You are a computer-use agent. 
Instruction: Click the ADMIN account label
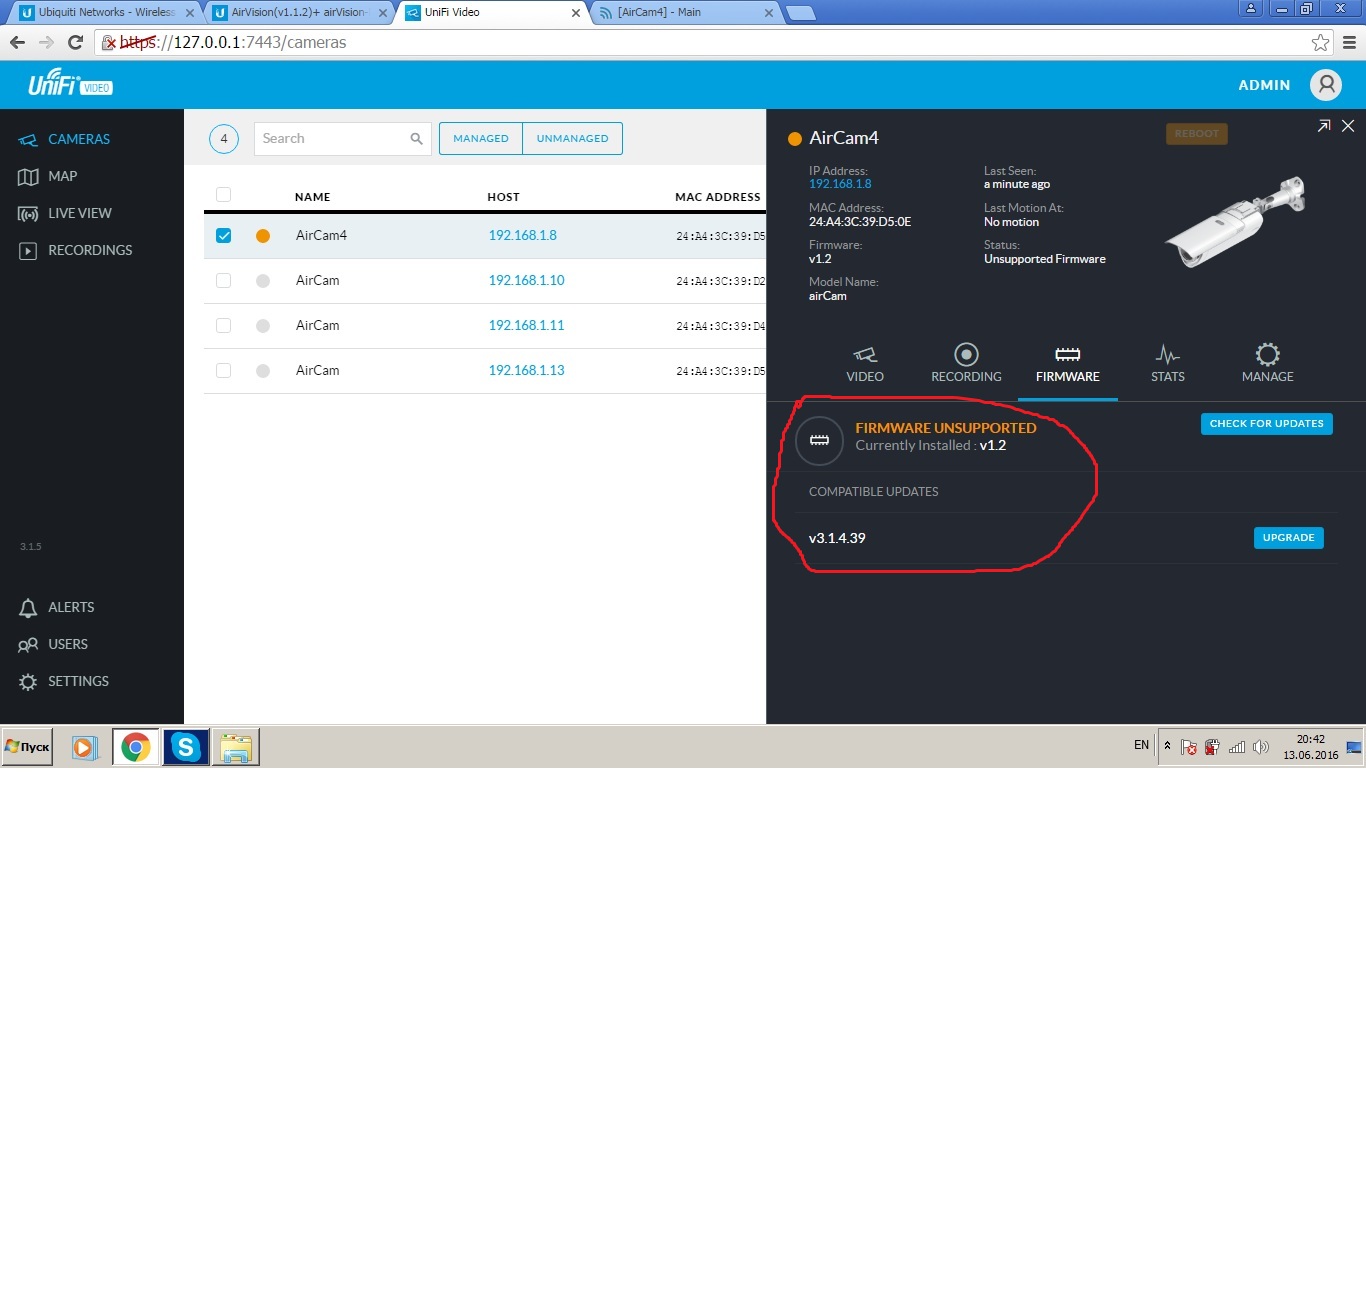(x=1264, y=85)
